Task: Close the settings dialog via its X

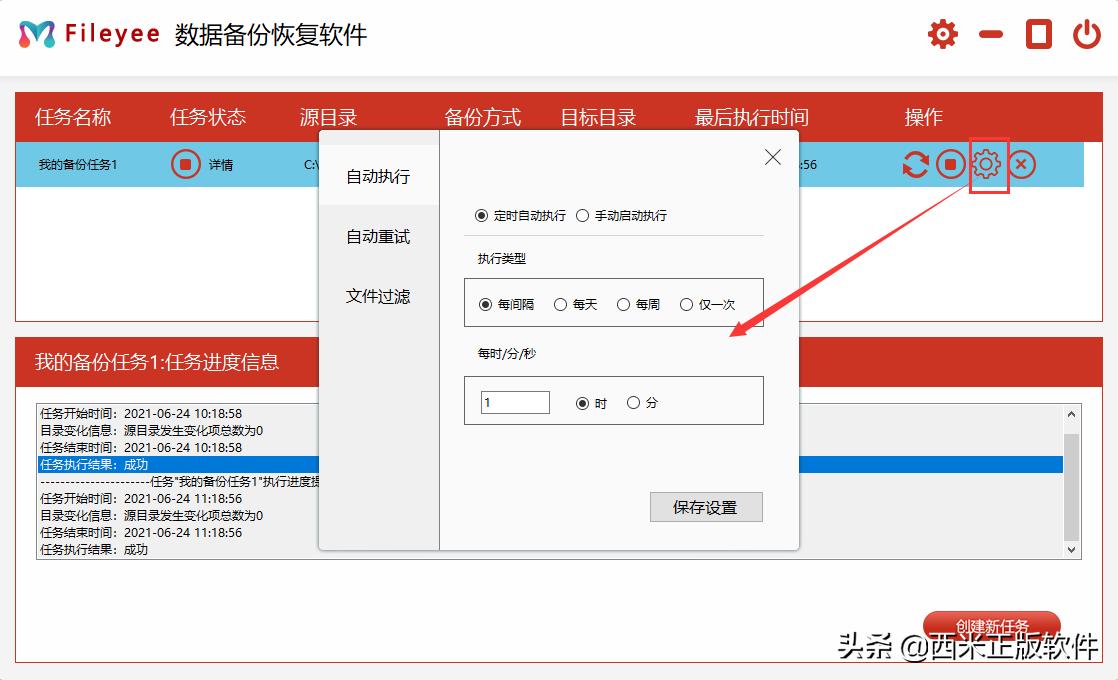Action: [771, 156]
